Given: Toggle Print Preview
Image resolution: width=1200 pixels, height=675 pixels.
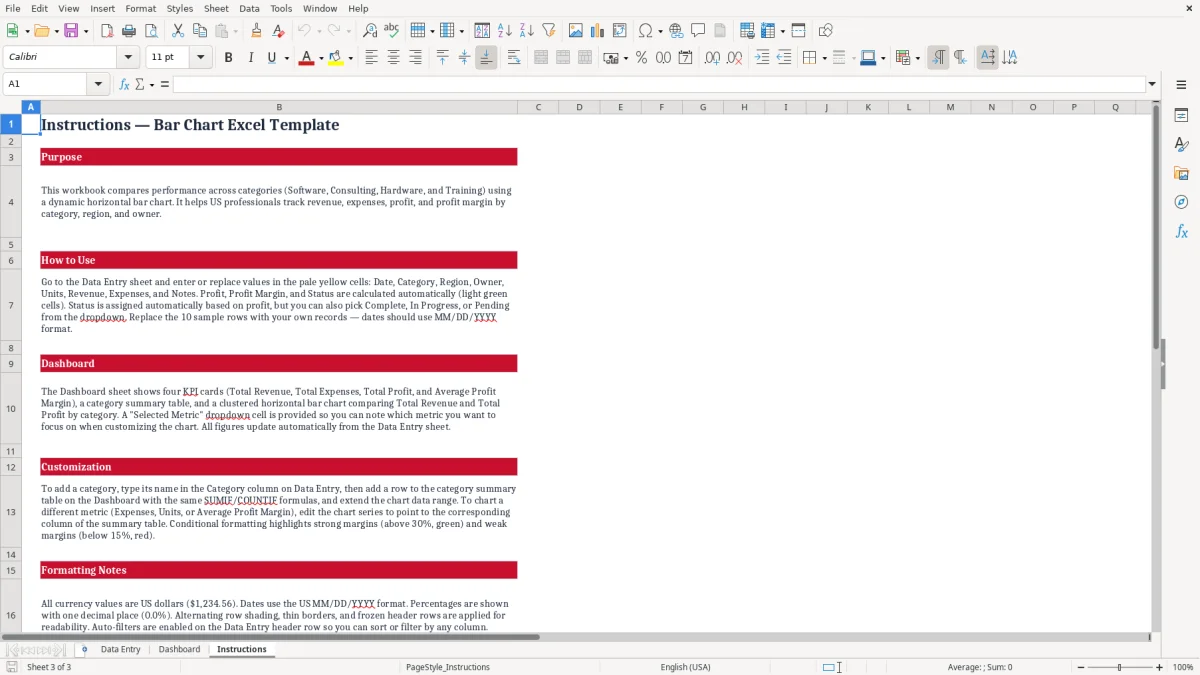Looking at the screenshot, I should pos(150,31).
